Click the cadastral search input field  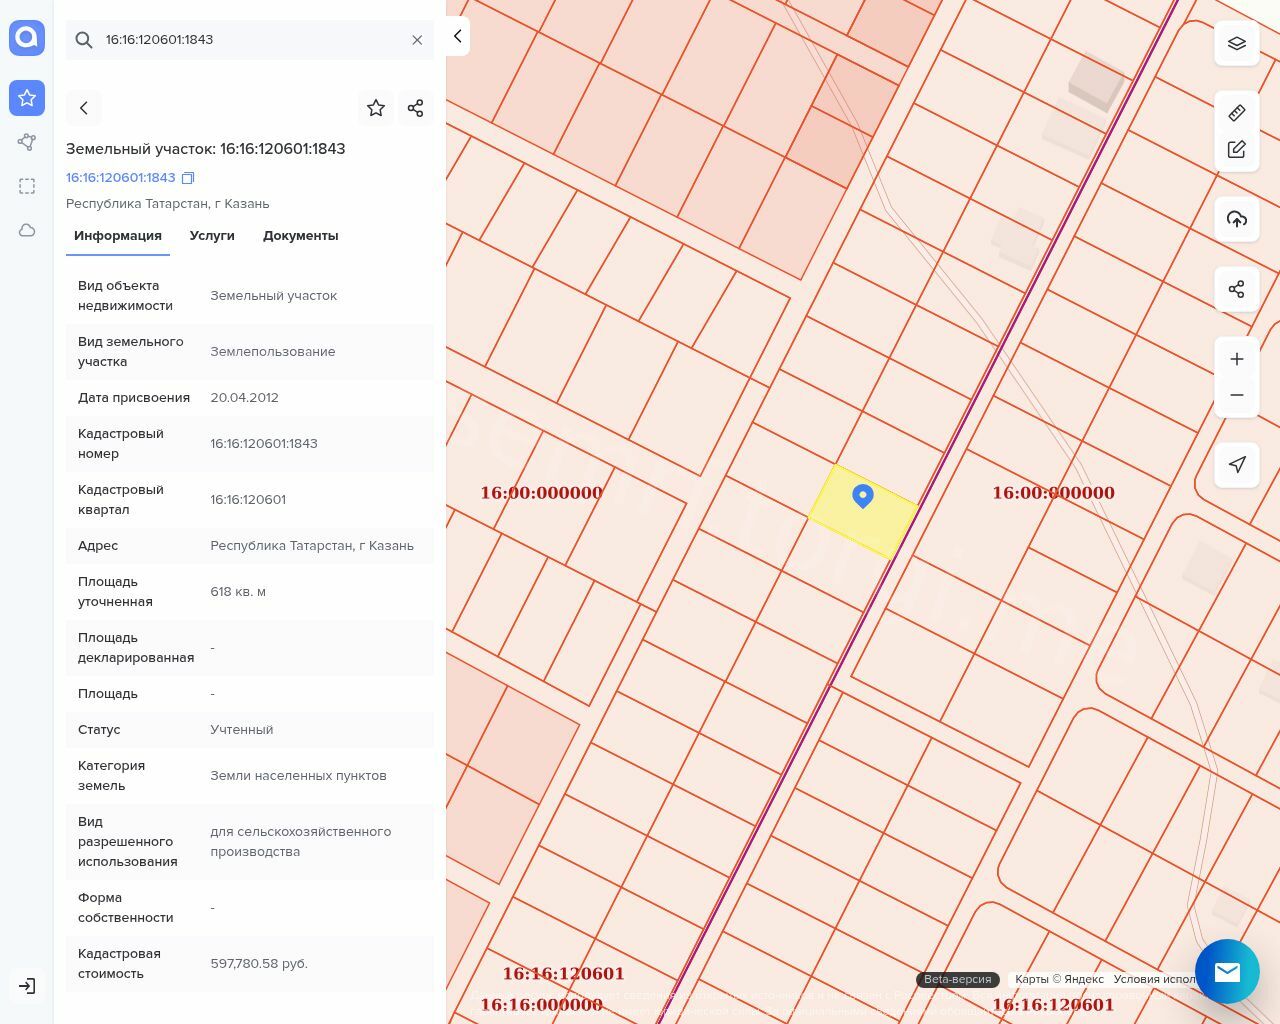(x=250, y=40)
